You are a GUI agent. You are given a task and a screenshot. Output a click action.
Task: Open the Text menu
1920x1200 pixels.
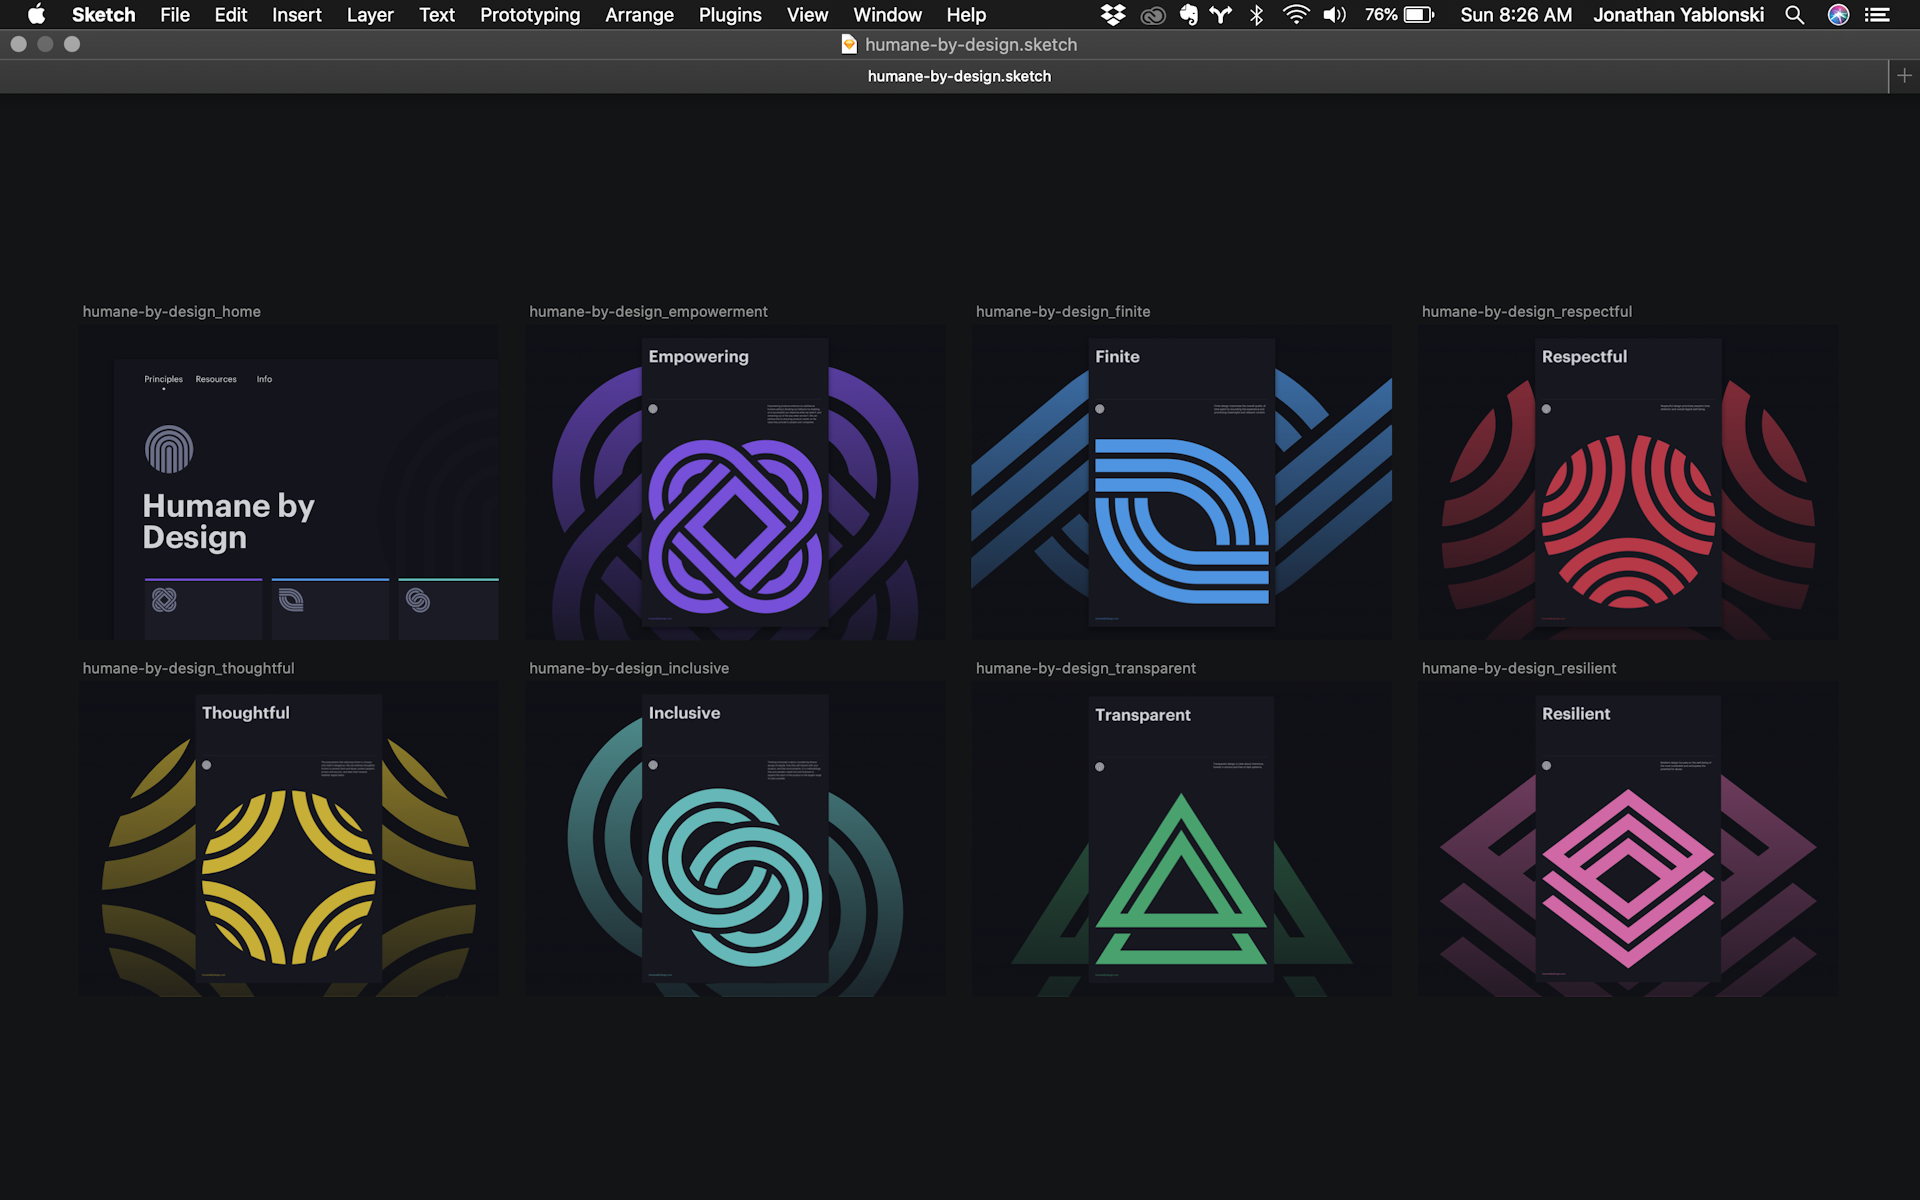[x=437, y=15]
